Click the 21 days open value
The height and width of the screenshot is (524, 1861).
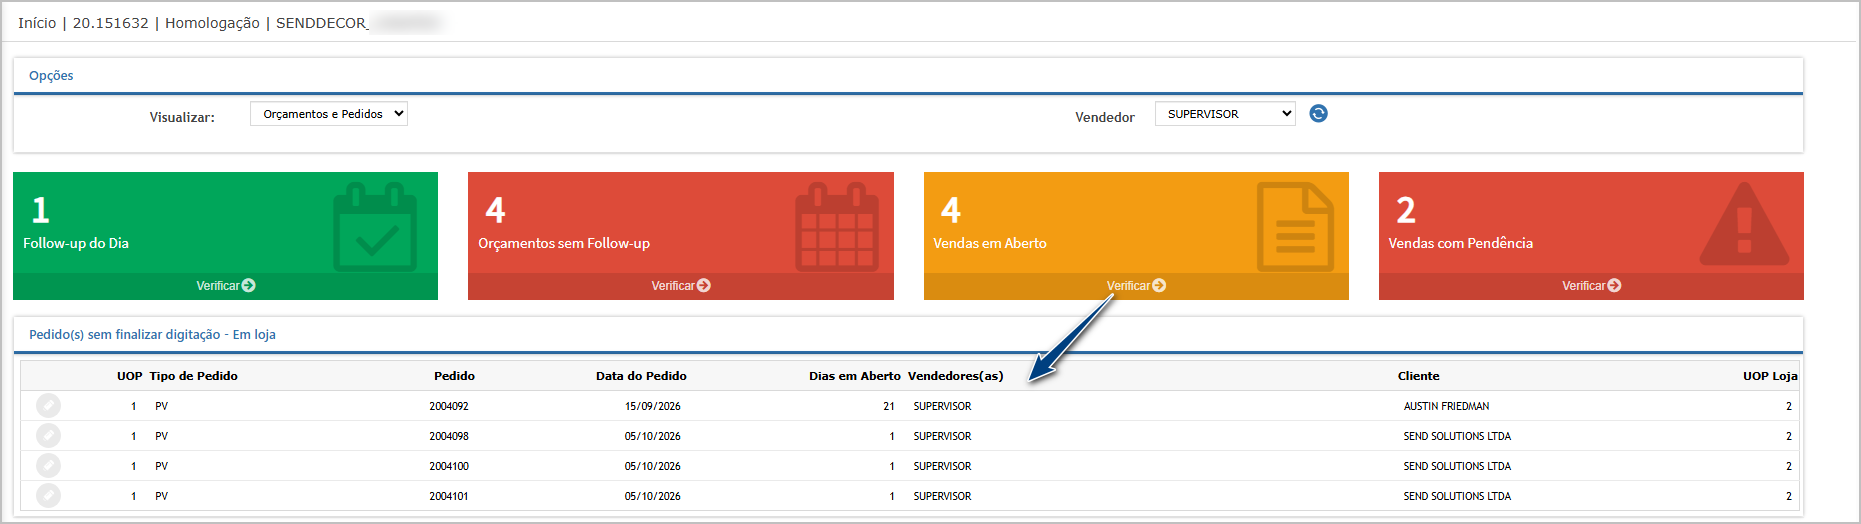pos(889,406)
